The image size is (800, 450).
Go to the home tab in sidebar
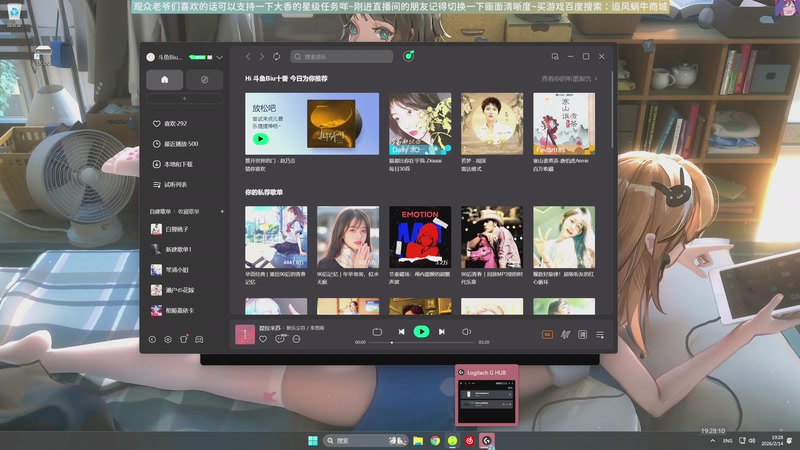click(x=164, y=80)
